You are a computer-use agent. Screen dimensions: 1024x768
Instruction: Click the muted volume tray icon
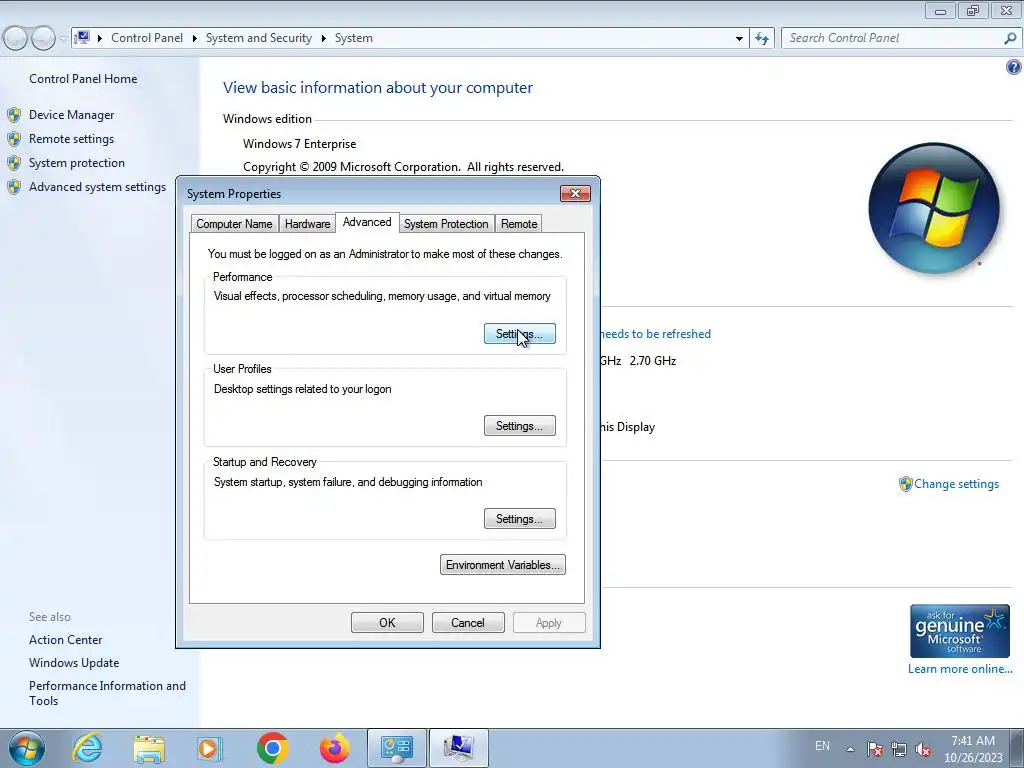point(923,749)
